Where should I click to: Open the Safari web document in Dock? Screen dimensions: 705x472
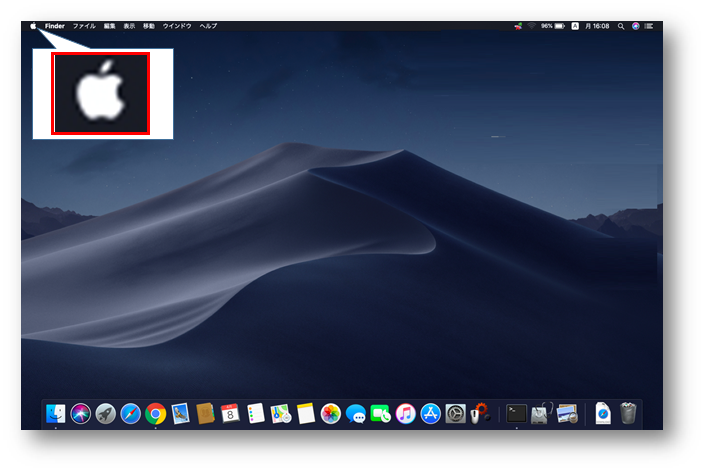click(603, 414)
